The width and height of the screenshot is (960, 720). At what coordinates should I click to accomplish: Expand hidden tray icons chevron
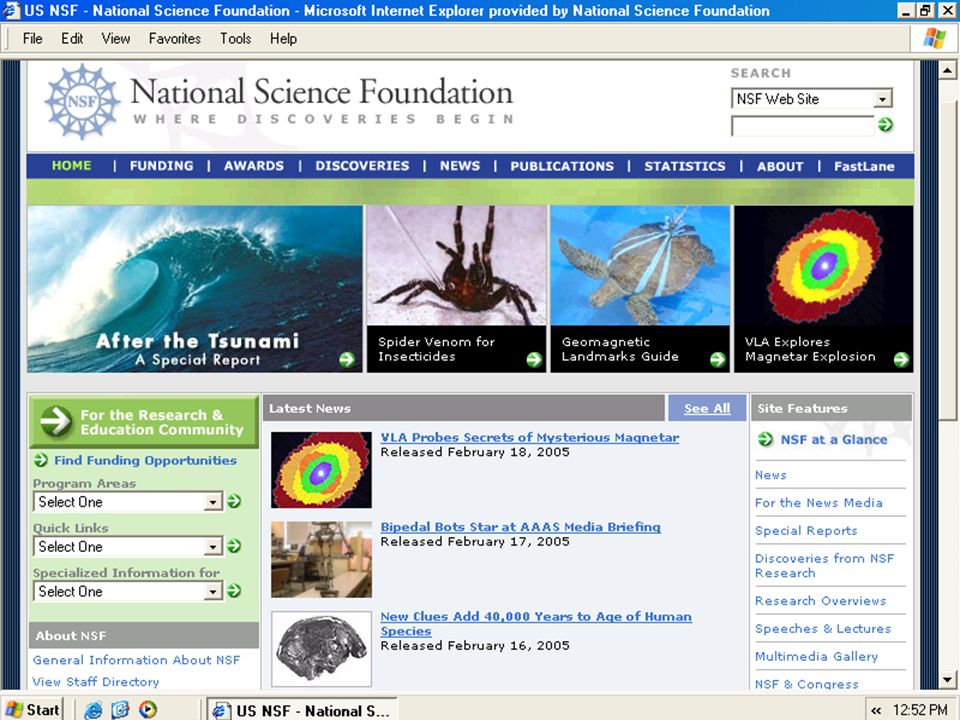pyautogui.click(x=877, y=710)
